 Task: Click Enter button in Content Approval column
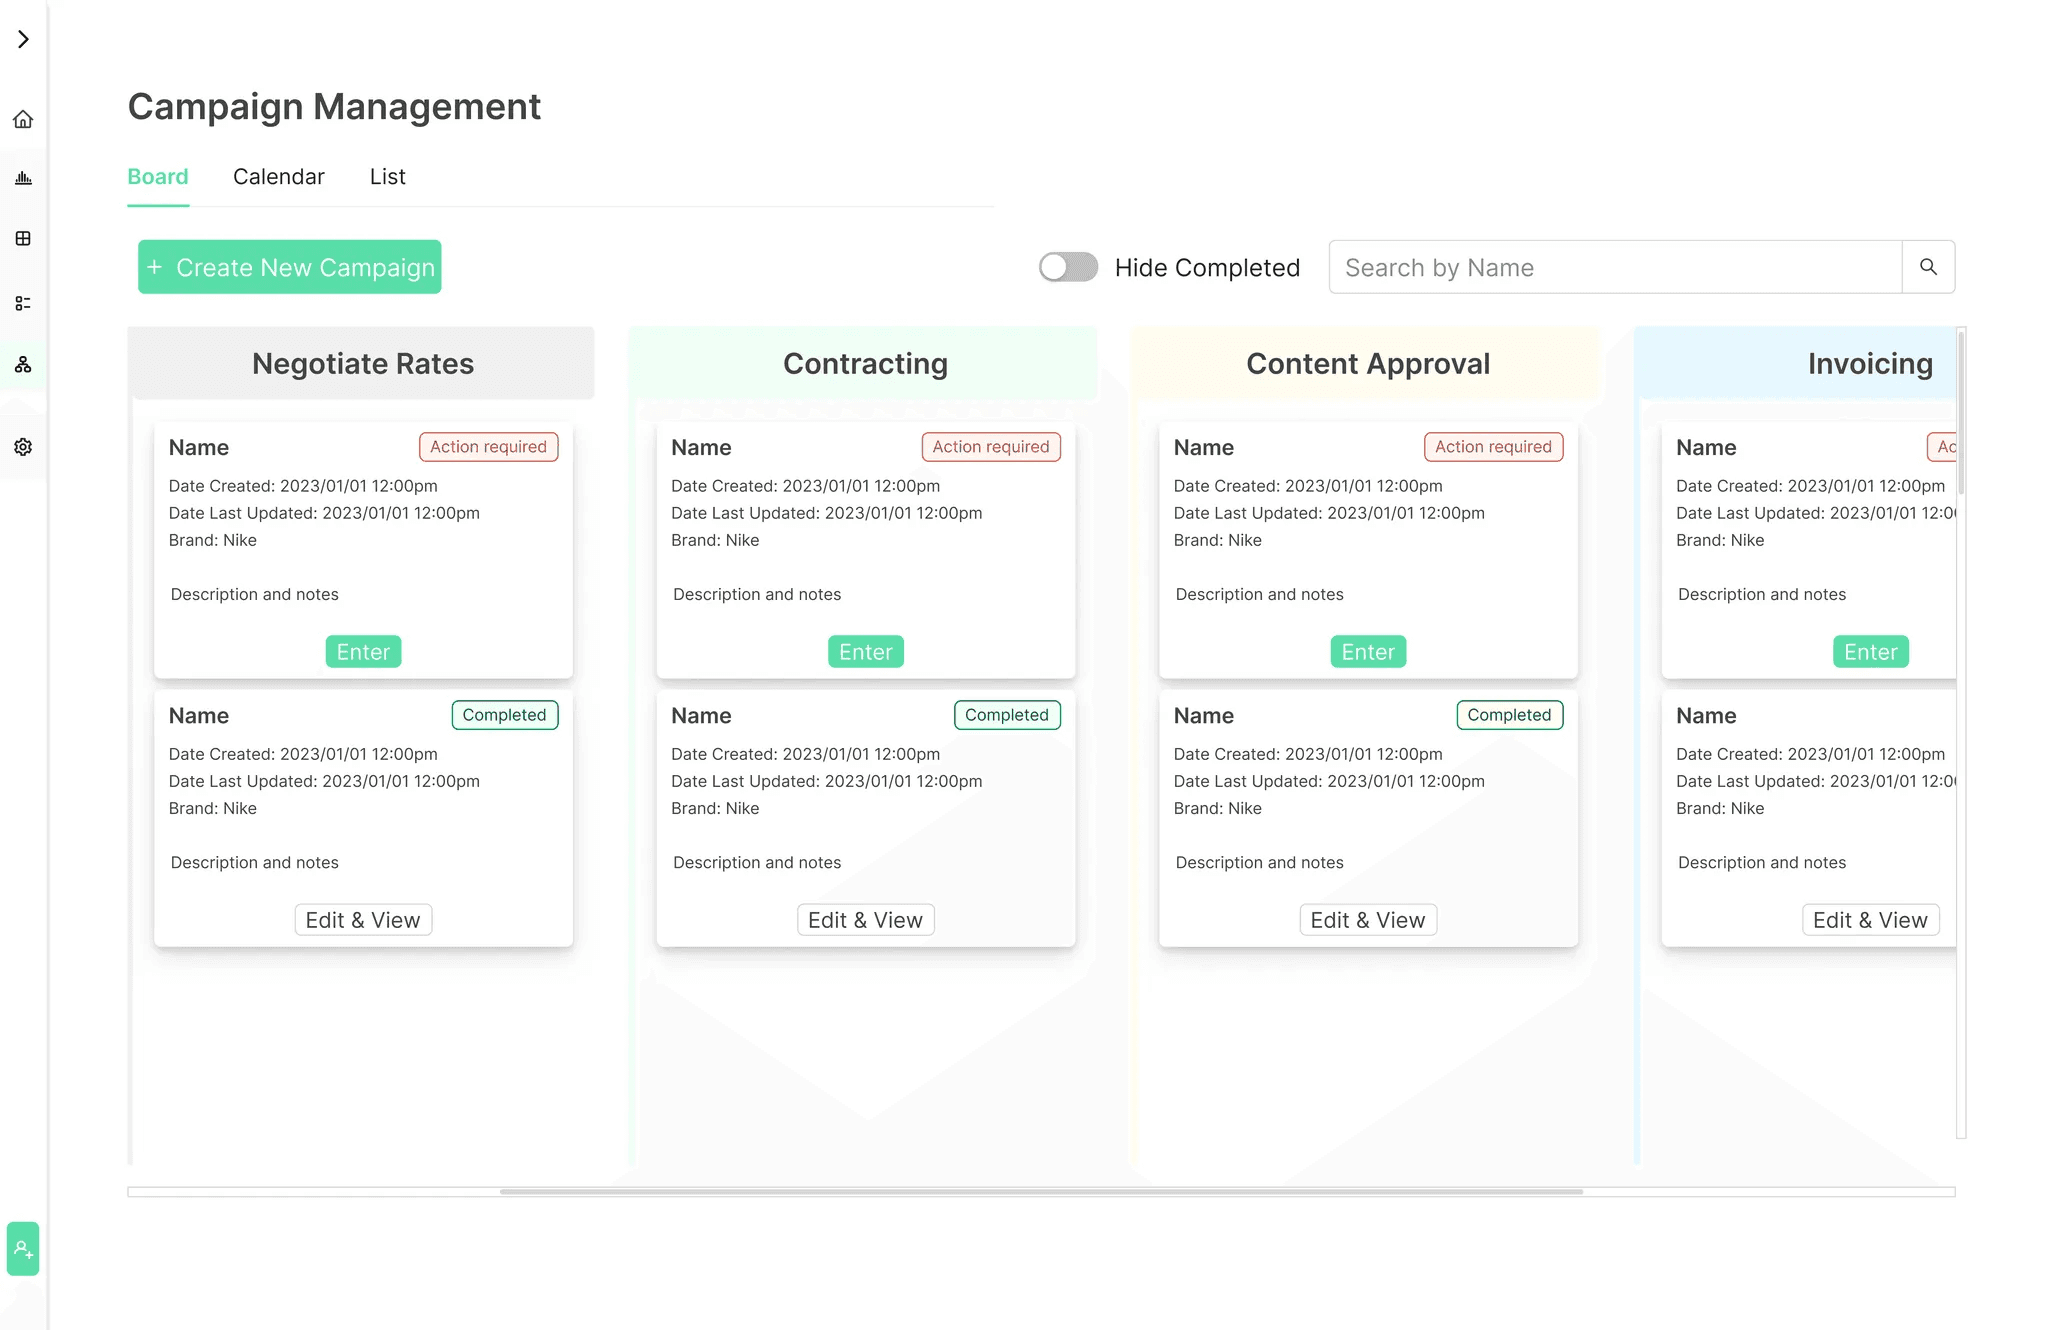1367,652
